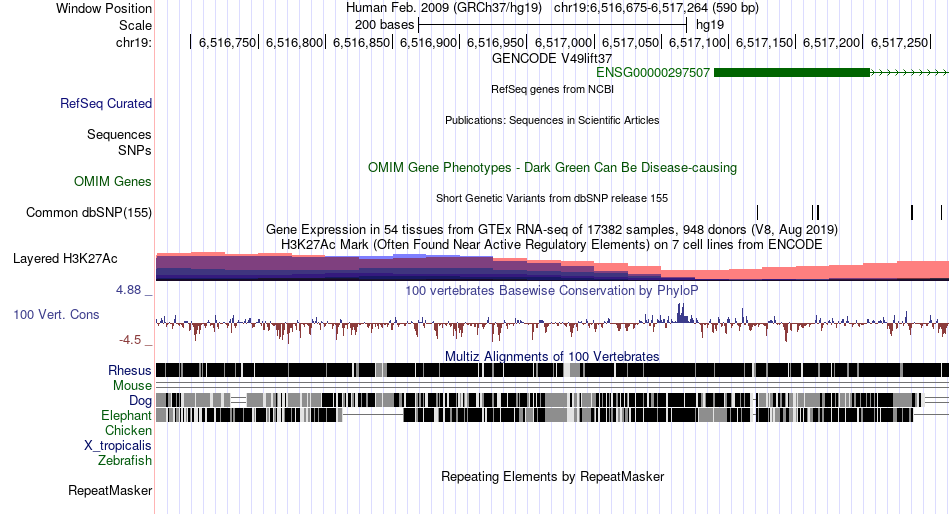
Task: Click the 6,517,250 ruler position
Action: (899, 42)
